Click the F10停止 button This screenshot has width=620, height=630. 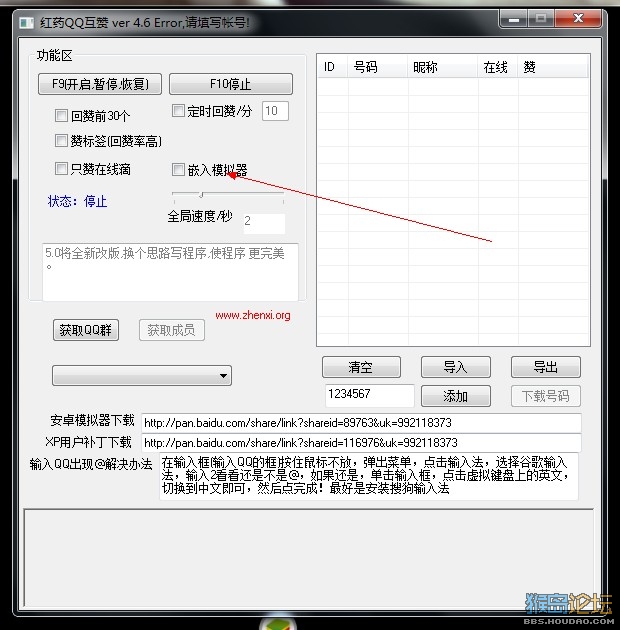(231, 84)
